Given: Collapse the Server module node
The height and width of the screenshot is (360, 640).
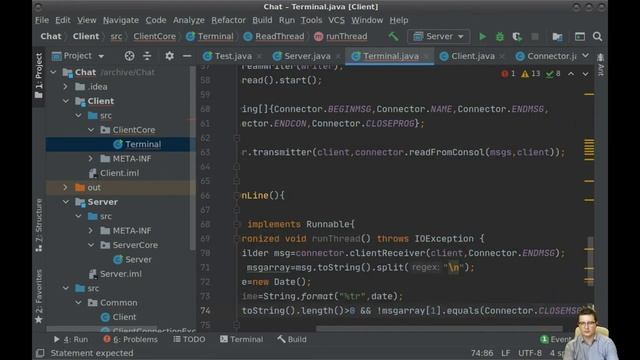Looking at the screenshot, I should (66, 202).
